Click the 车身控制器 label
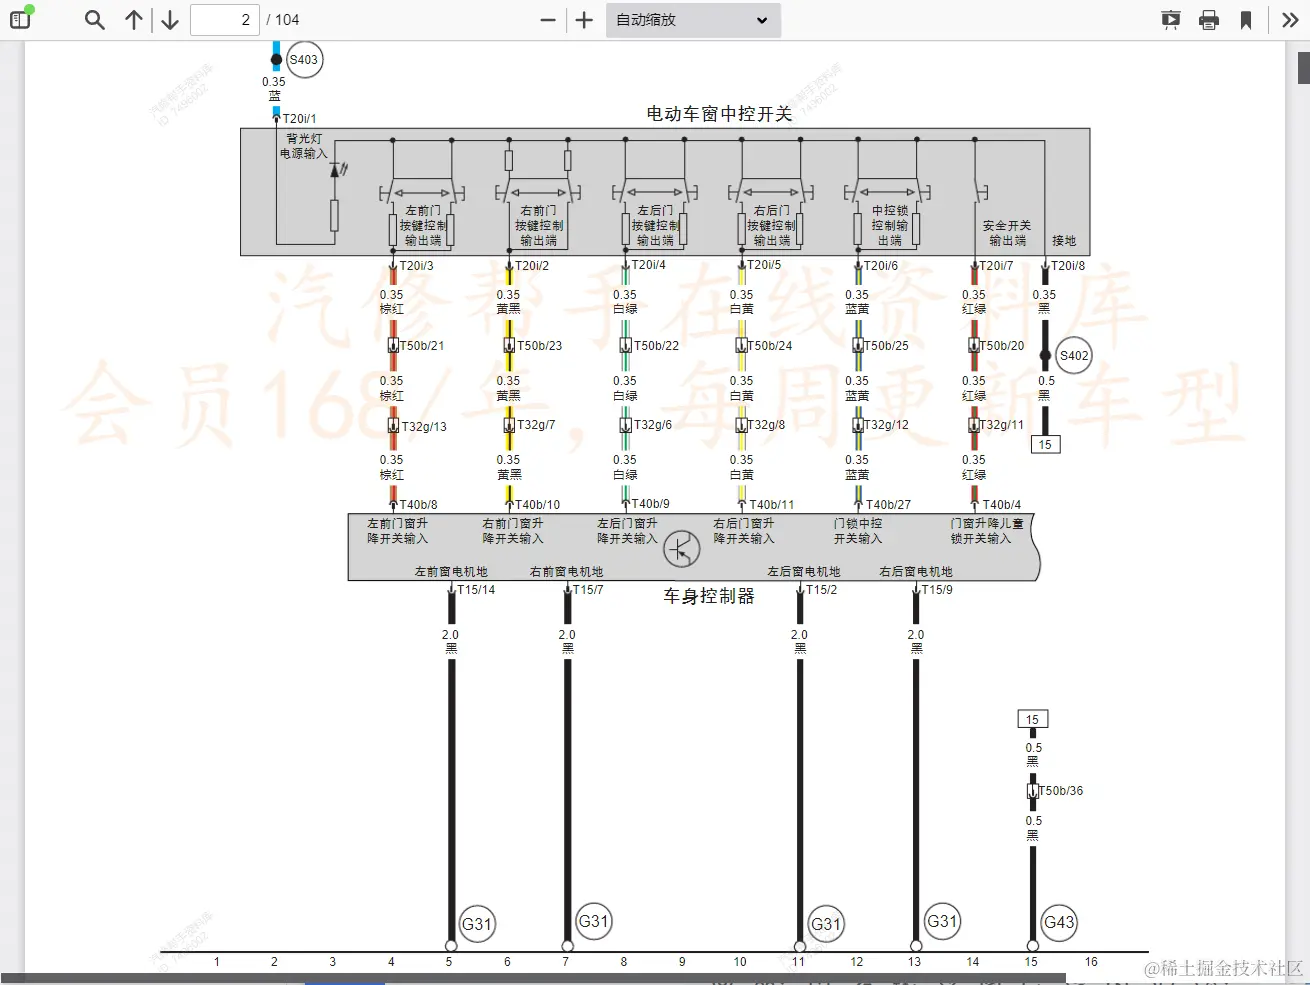The width and height of the screenshot is (1310, 985). coord(709,596)
